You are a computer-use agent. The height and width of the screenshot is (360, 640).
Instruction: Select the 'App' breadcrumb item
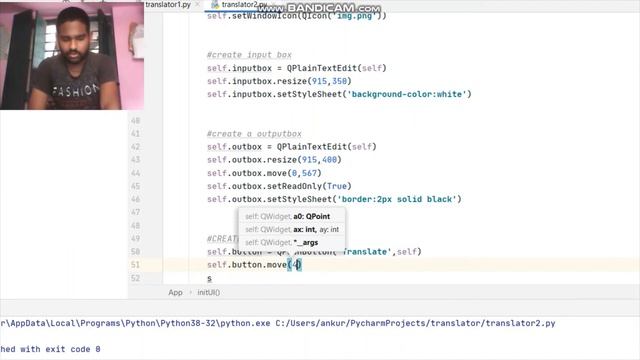click(x=175, y=292)
